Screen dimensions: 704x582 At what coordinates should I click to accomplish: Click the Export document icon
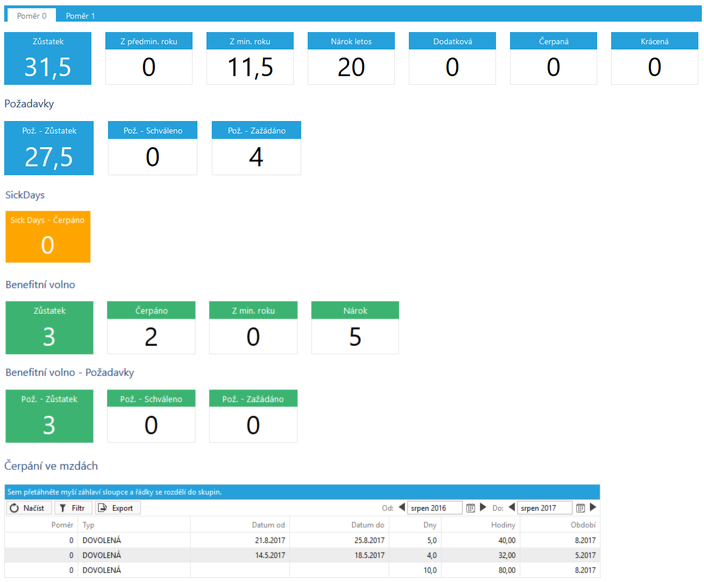(x=102, y=508)
